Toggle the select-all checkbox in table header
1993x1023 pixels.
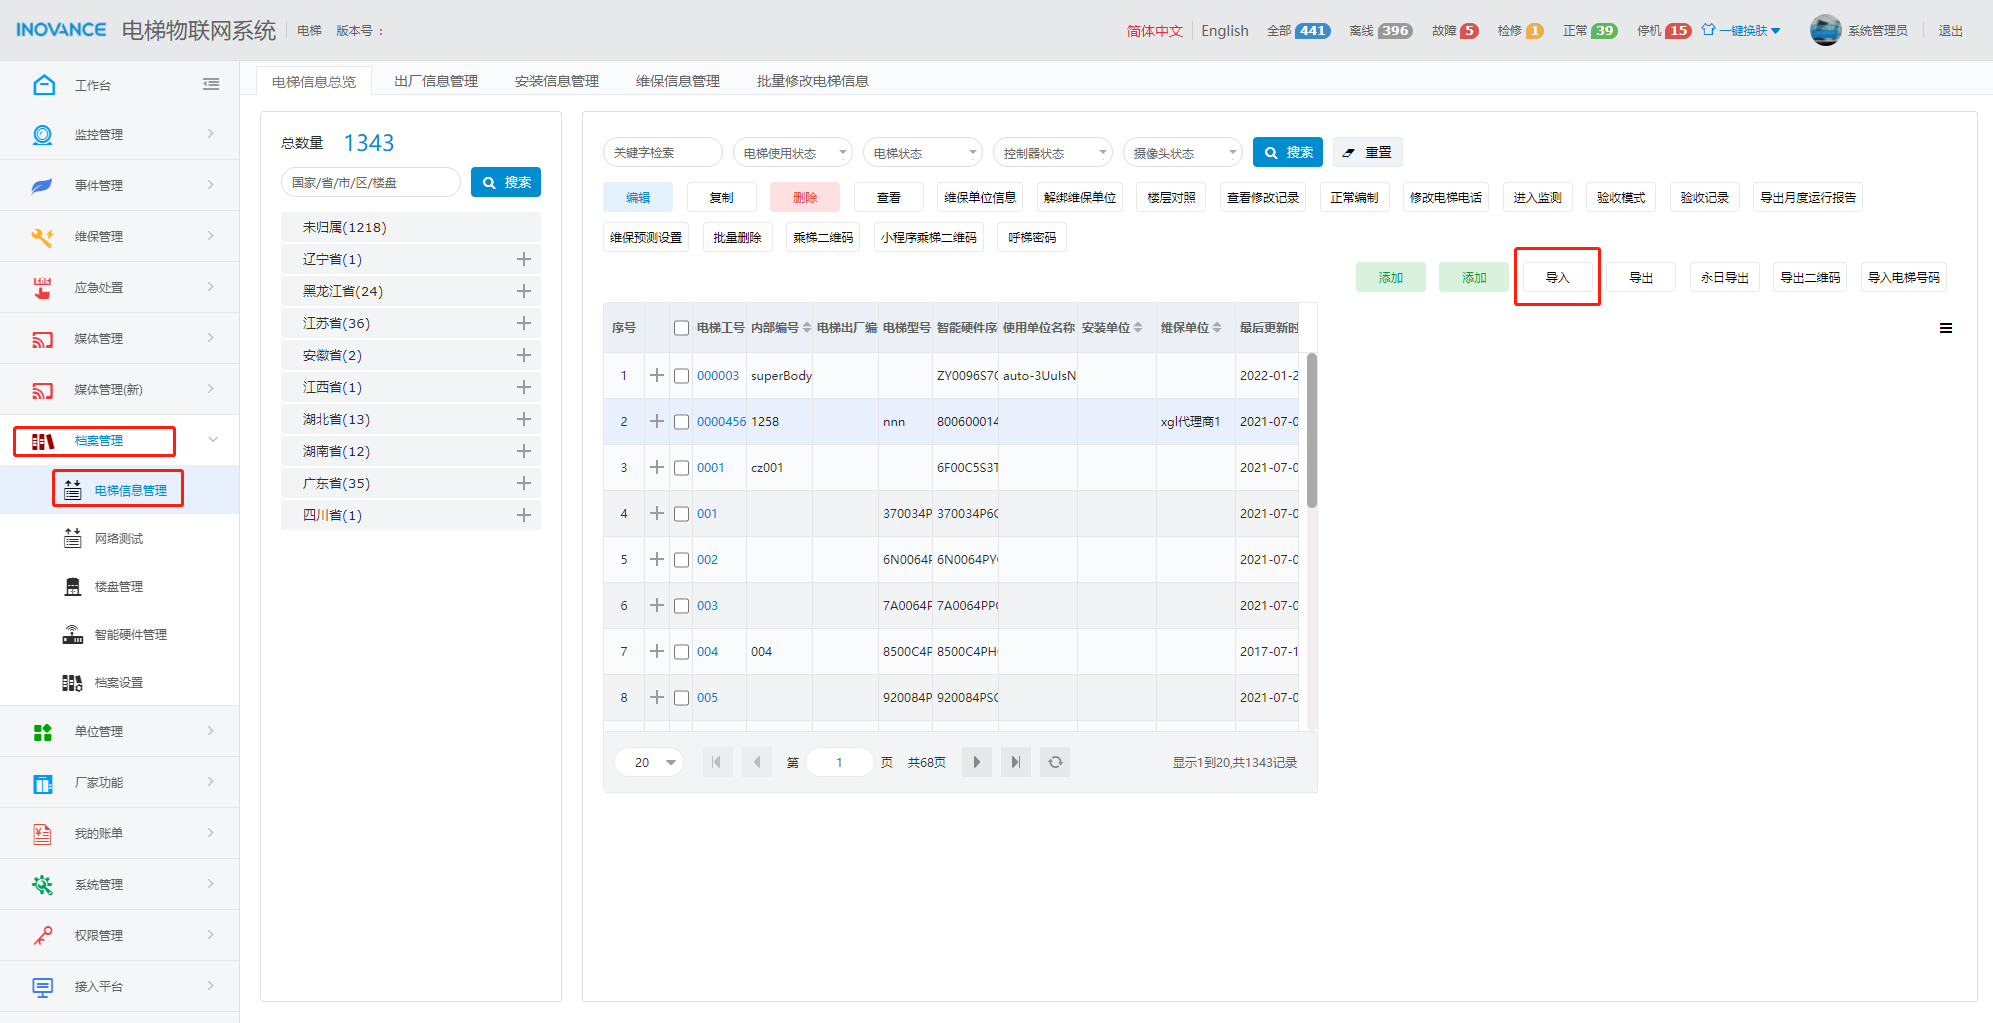tap(681, 328)
